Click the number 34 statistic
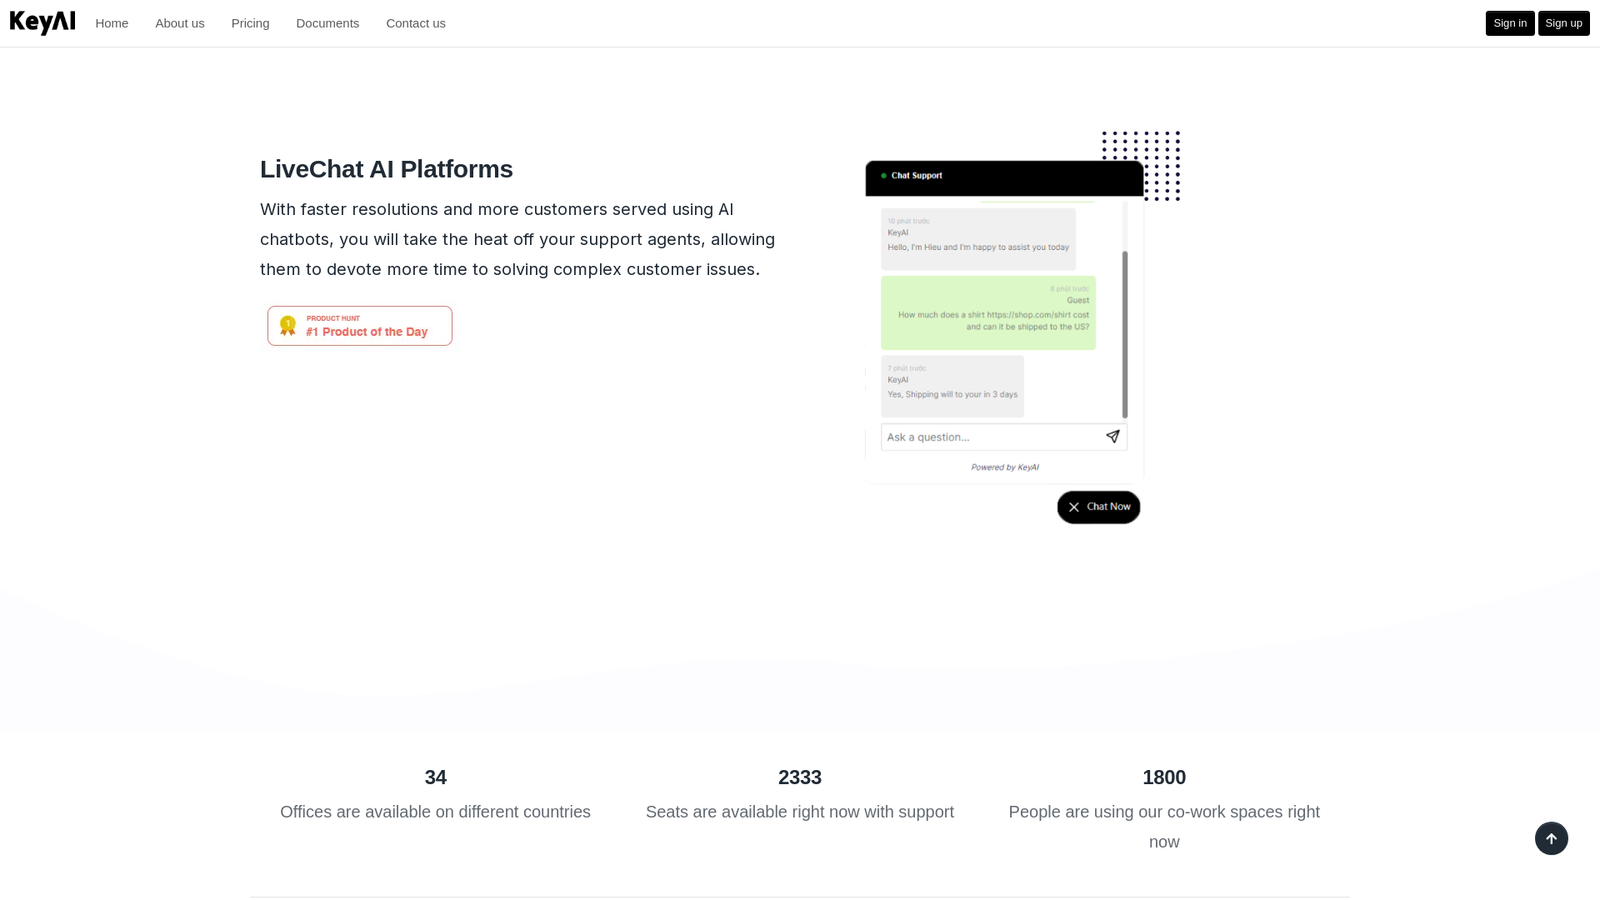This screenshot has width=1600, height=900. pyautogui.click(x=436, y=777)
